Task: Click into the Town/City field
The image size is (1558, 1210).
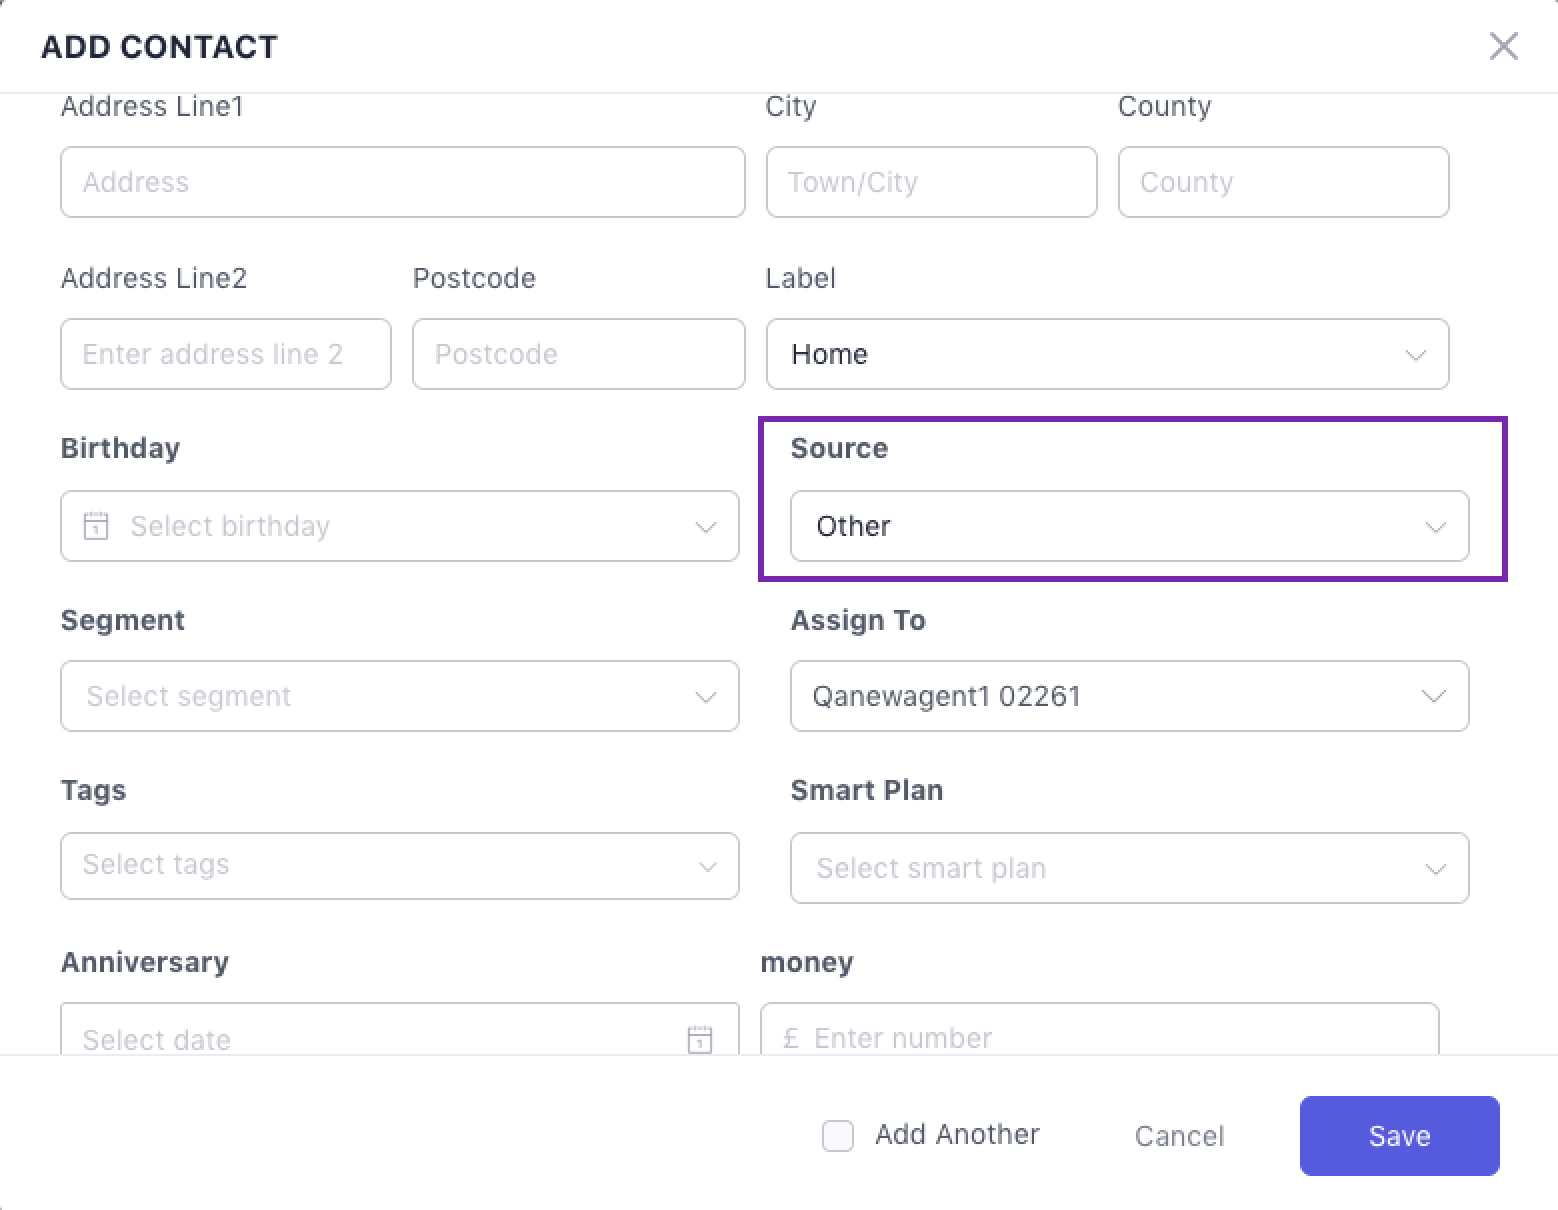Action: pyautogui.click(x=931, y=182)
